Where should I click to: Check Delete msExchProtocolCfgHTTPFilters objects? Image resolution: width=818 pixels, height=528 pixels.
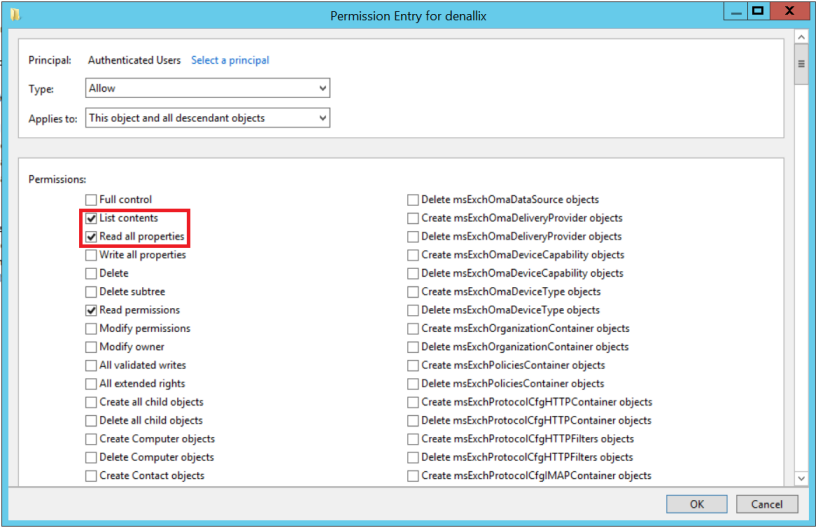[413, 458]
